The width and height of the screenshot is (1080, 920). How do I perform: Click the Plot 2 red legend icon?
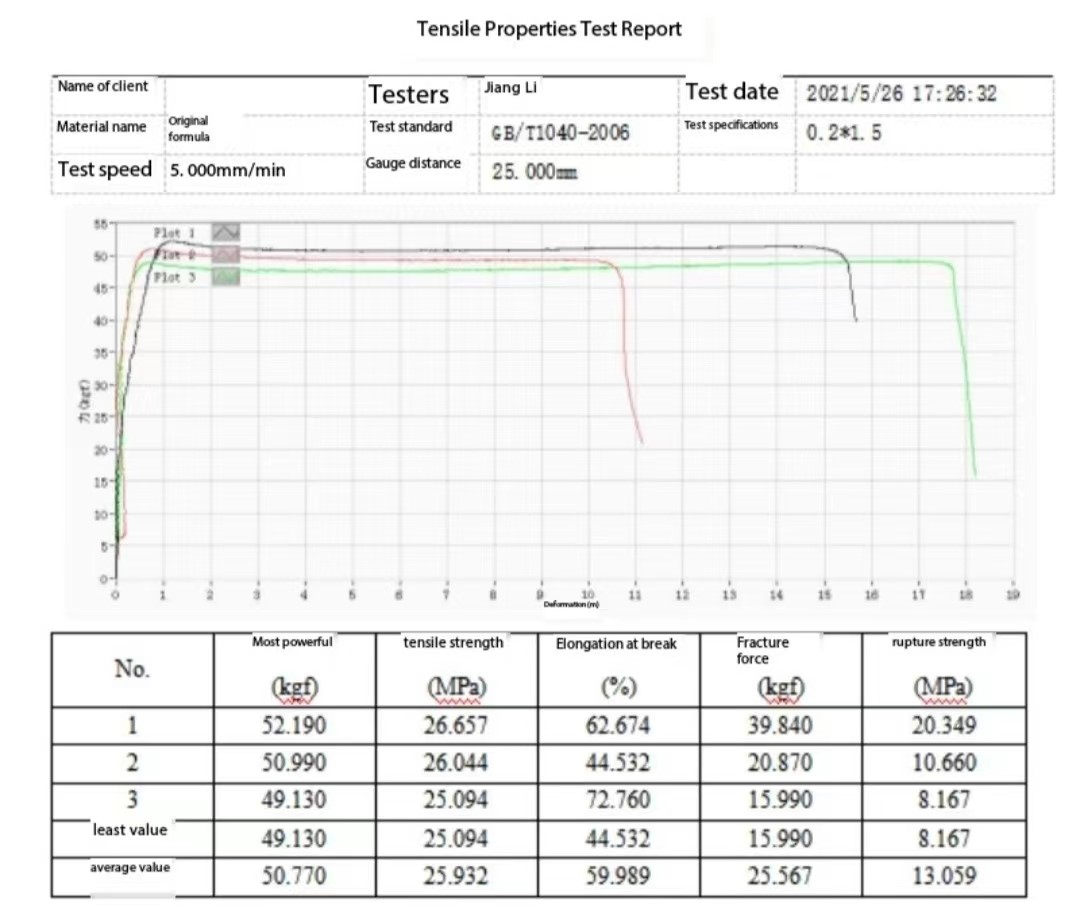228,255
